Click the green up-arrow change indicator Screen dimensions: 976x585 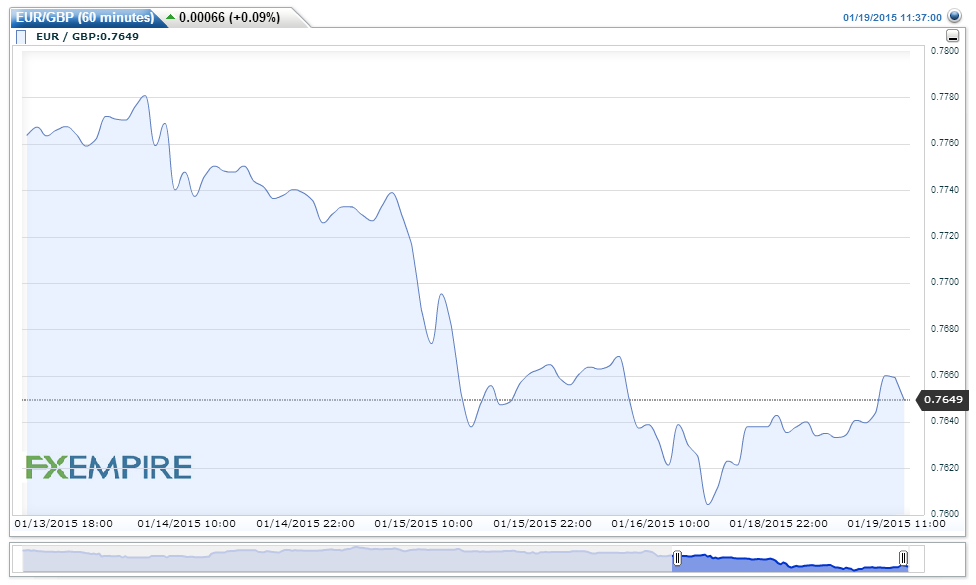[171, 17]
